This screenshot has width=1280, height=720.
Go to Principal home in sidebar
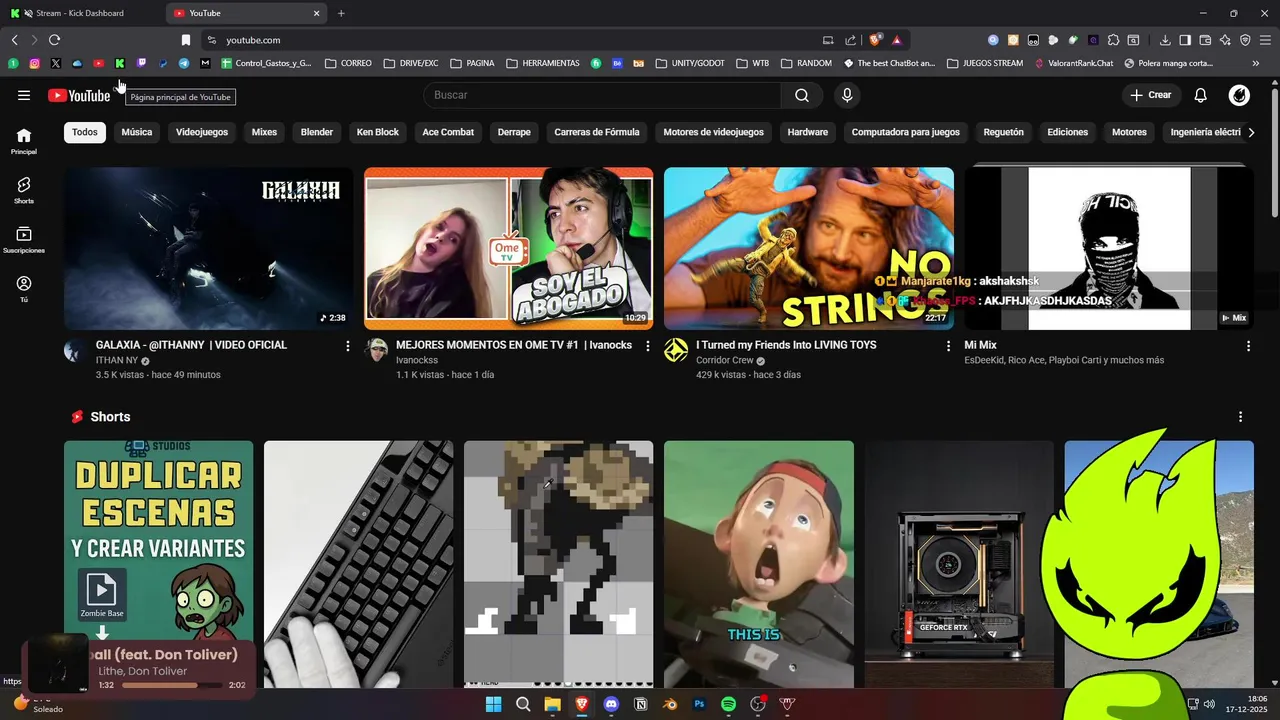[24, 141]
